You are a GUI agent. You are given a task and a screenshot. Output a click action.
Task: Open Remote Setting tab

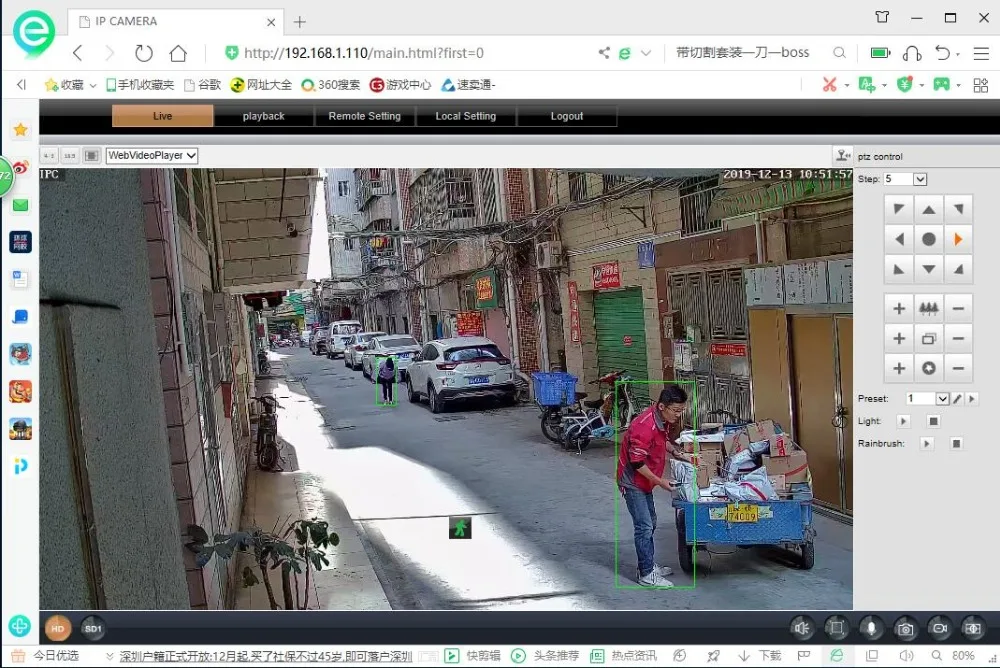click(x=364, y=116)
